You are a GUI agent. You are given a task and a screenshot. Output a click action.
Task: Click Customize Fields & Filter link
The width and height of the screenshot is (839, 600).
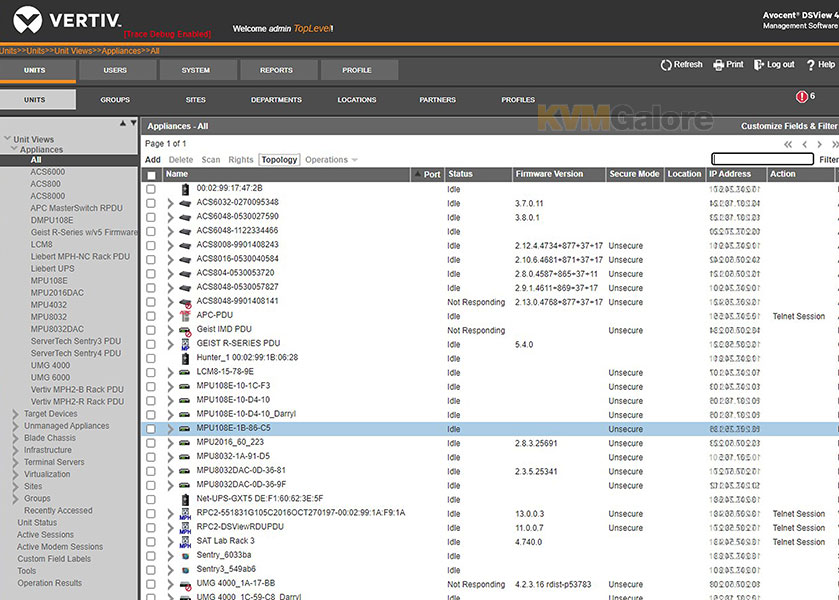789,126
